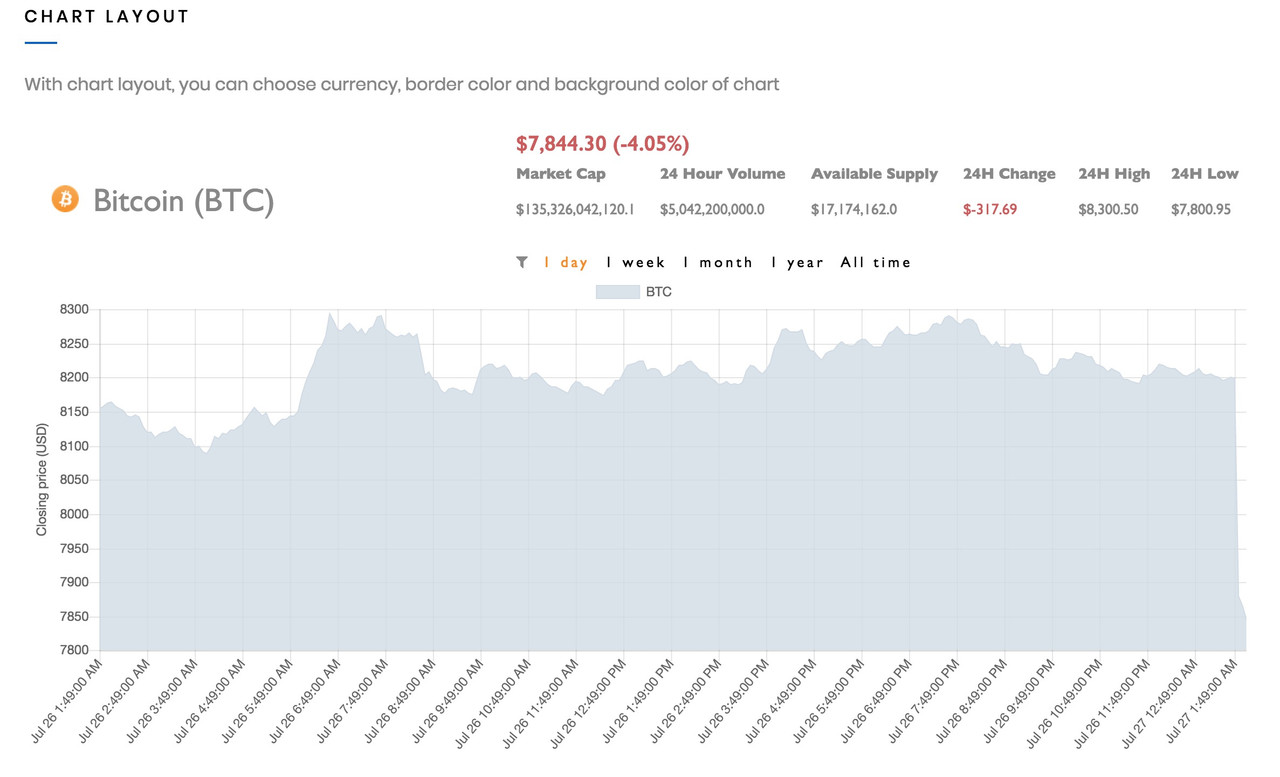The height and width of the screenshot is (777, 1280).
Task: Click the $7,800.95 low value
Action: [x=1201, y=209]
